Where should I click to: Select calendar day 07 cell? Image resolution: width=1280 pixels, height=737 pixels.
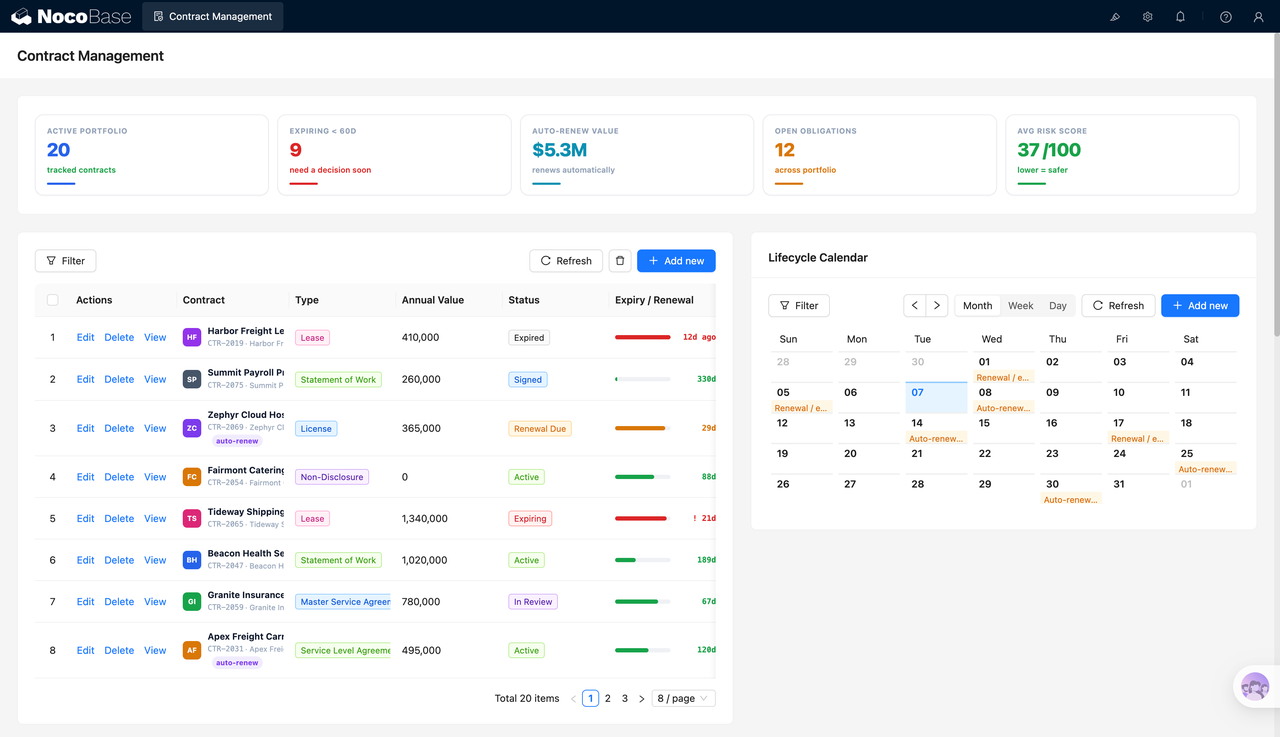point(936,397)
